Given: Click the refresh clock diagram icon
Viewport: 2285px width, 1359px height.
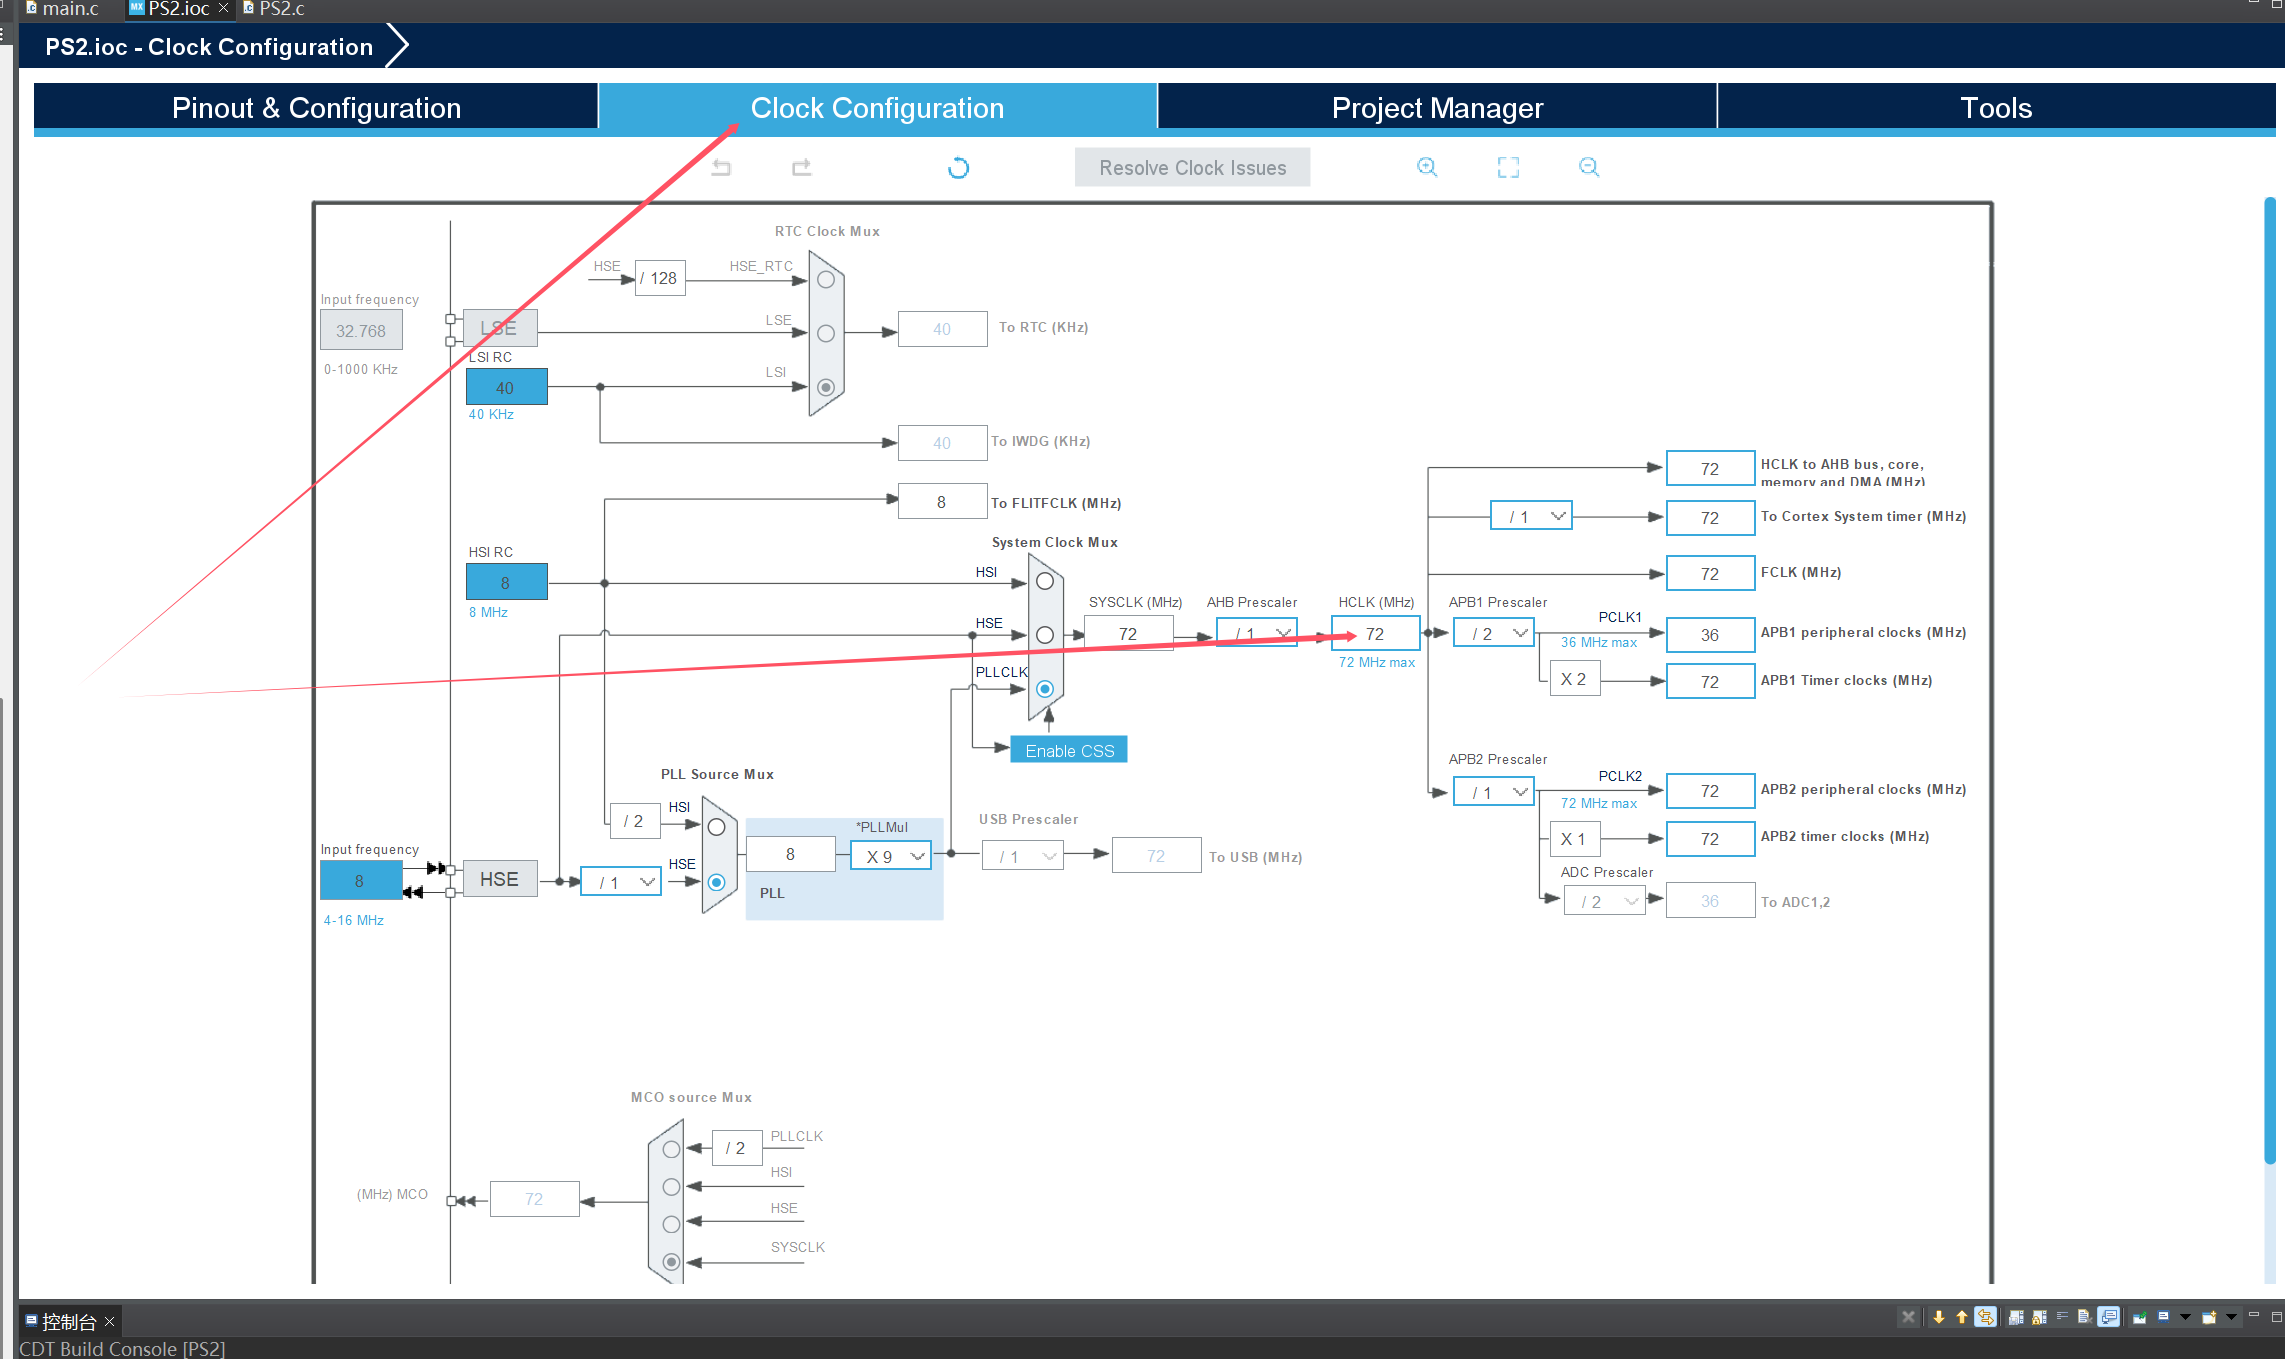Looking at the screenshot, I should click(x=958, y=167).
